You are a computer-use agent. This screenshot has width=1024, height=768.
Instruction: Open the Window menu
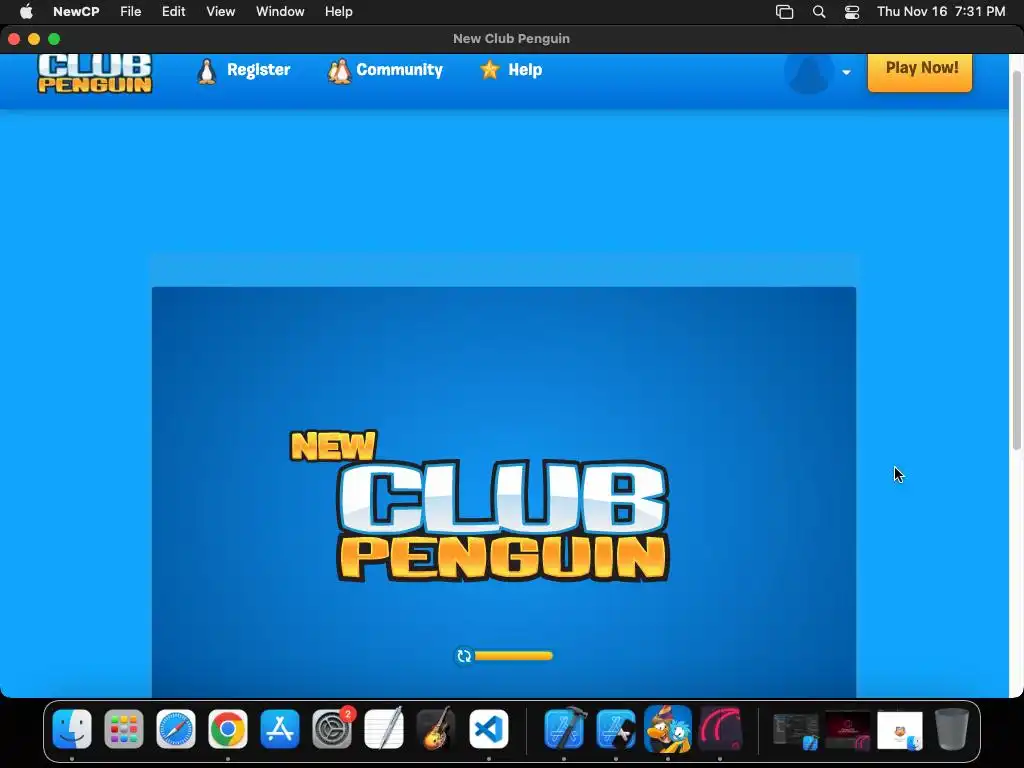(x=280, y=12)
